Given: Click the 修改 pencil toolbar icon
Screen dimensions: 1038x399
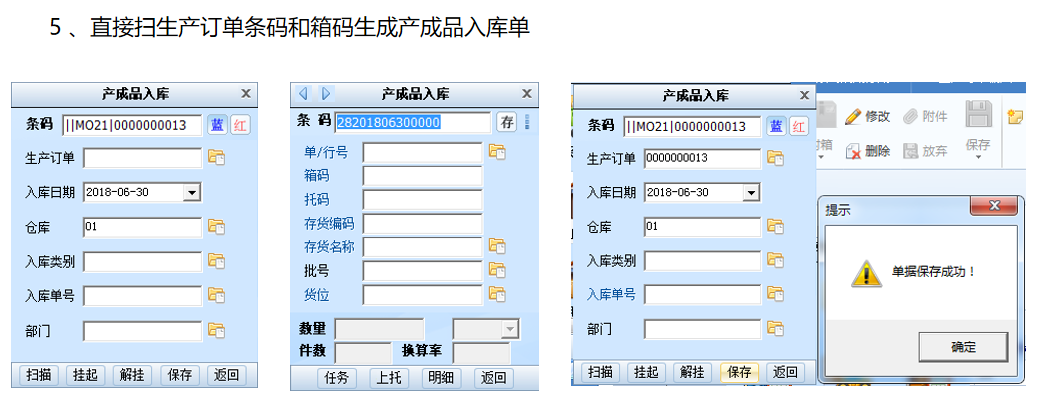Looking at the screenshot, I should point(854,116).
